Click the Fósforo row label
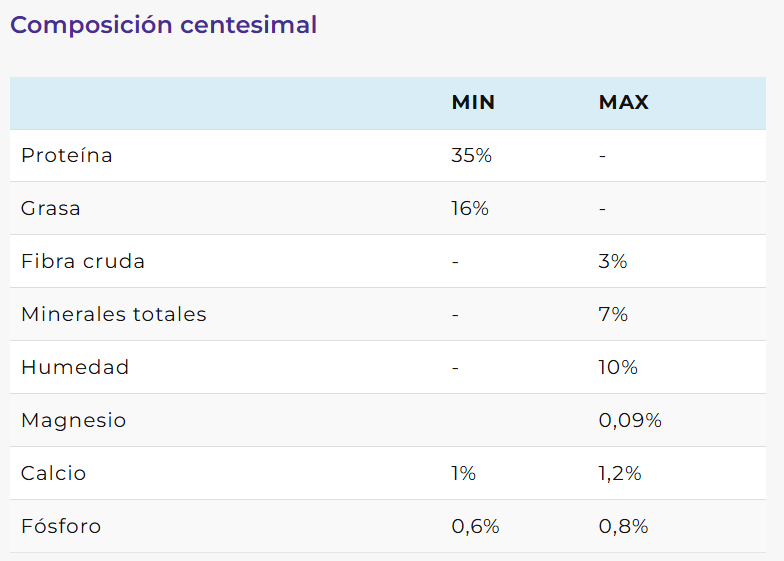The width and height of the screenshot is (784, 561). [61, 527]
